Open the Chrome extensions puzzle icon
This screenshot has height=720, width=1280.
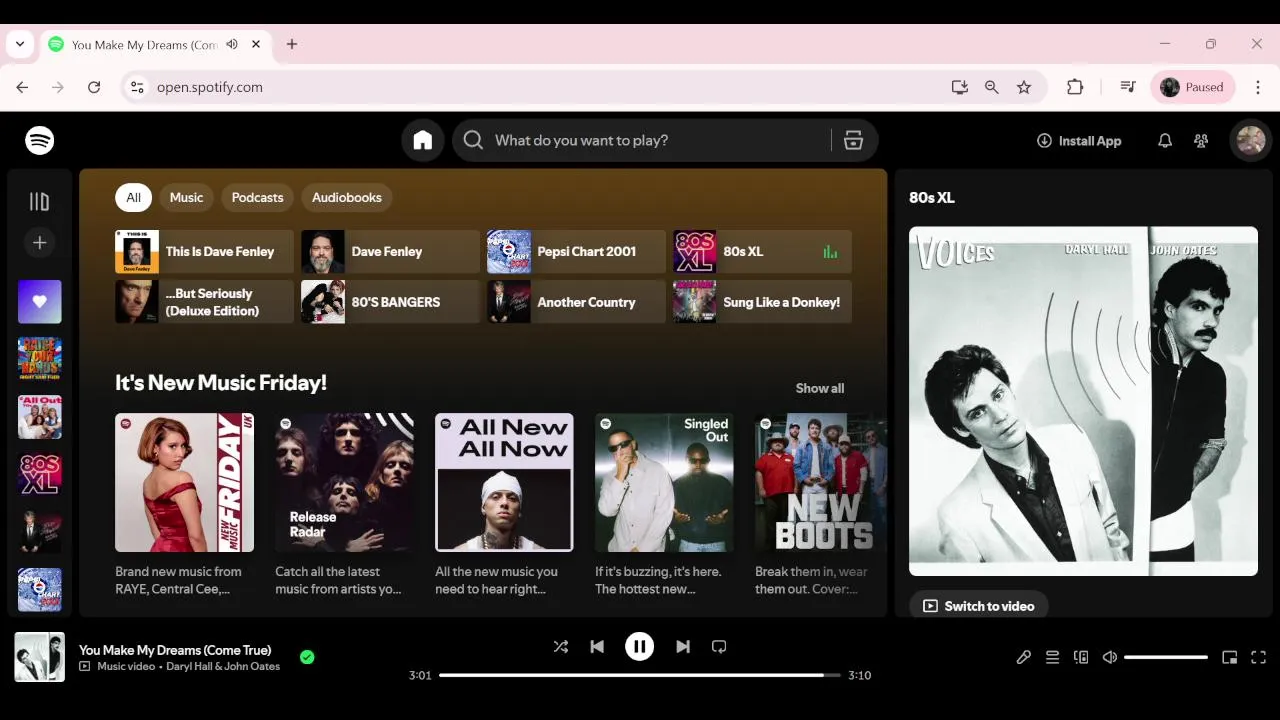[x=1075, y=87]
